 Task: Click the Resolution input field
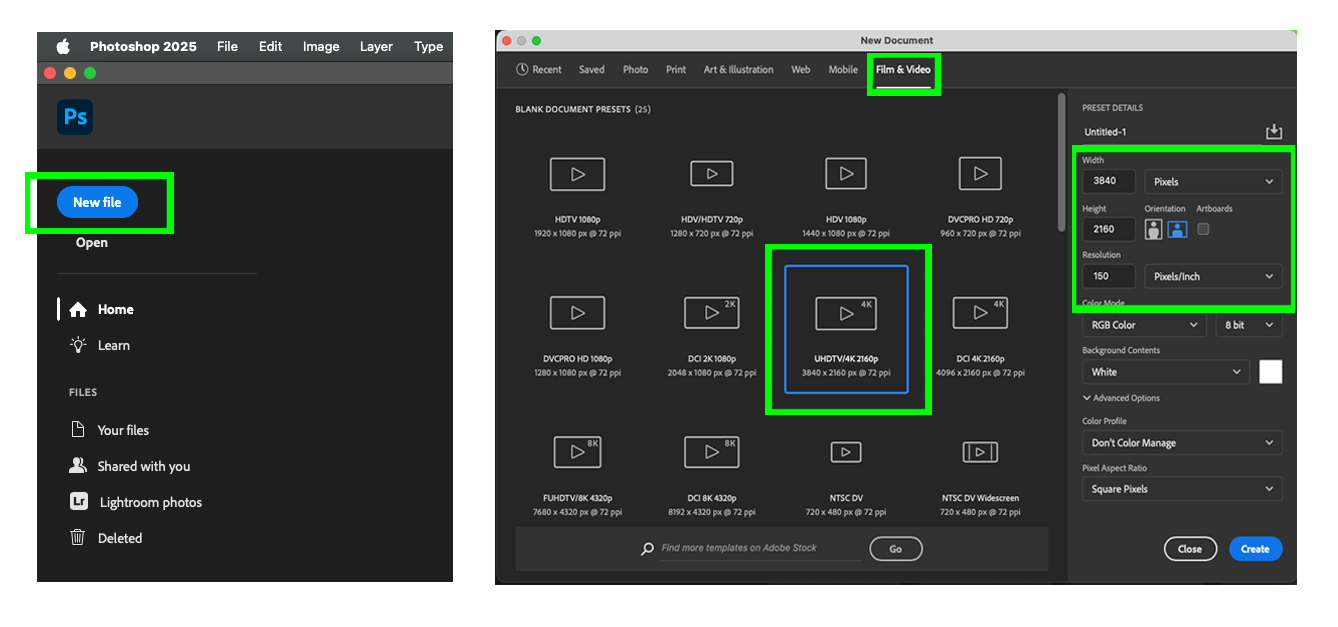point(1108,276)
